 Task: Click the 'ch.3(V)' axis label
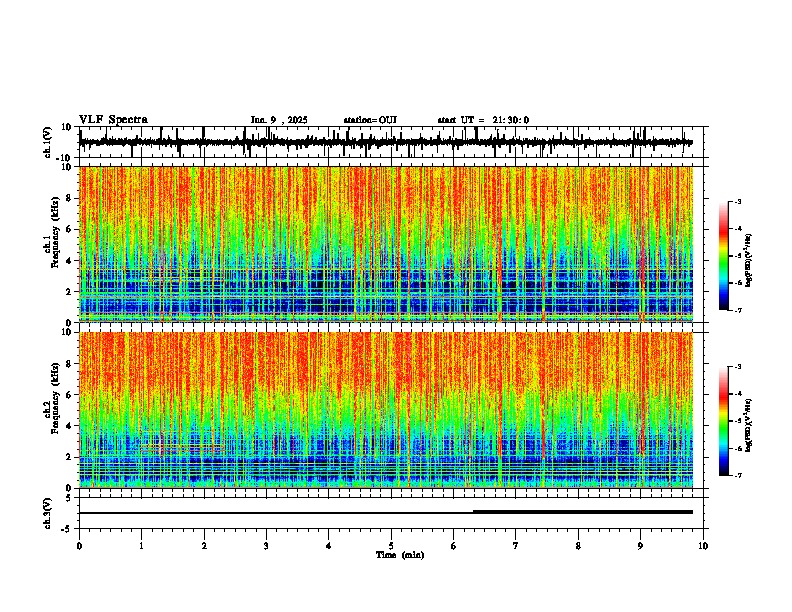pyautogui.click(x=48, y=513)
